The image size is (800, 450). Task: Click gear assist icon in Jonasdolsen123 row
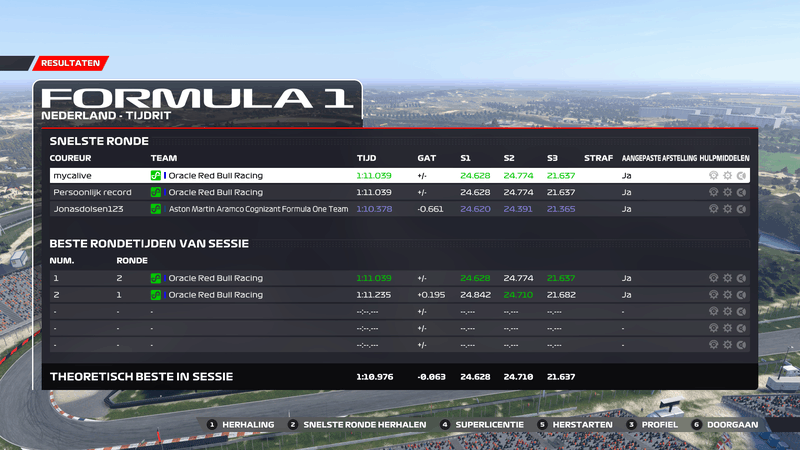[728, 209]
